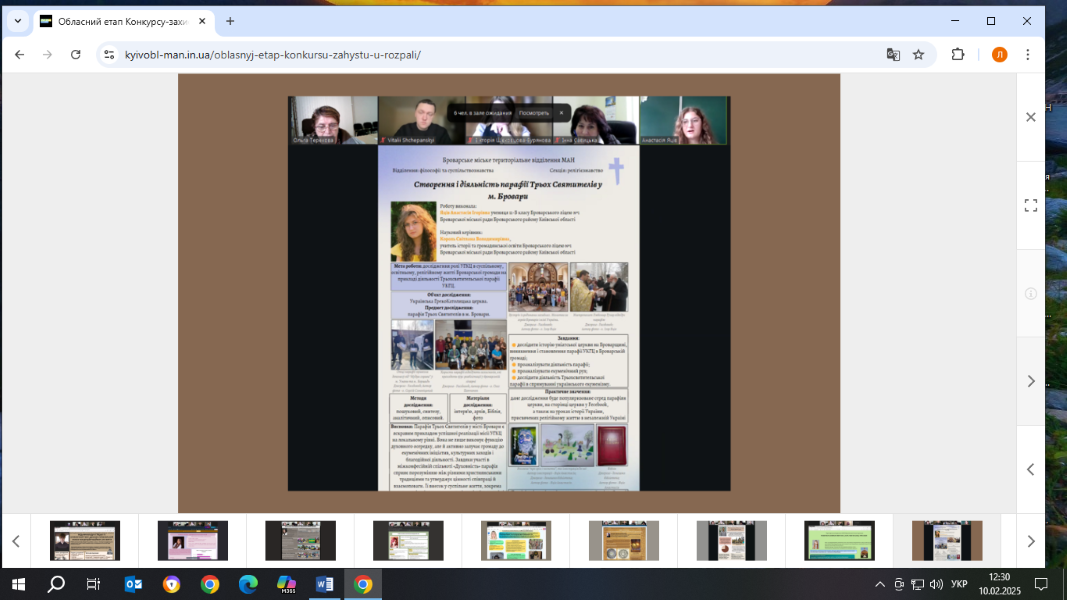Show image info in the lightbox
Image resolution: width=1067 pixels, height=600 pixels.
pyautogui.click(x=1031, y=293)
